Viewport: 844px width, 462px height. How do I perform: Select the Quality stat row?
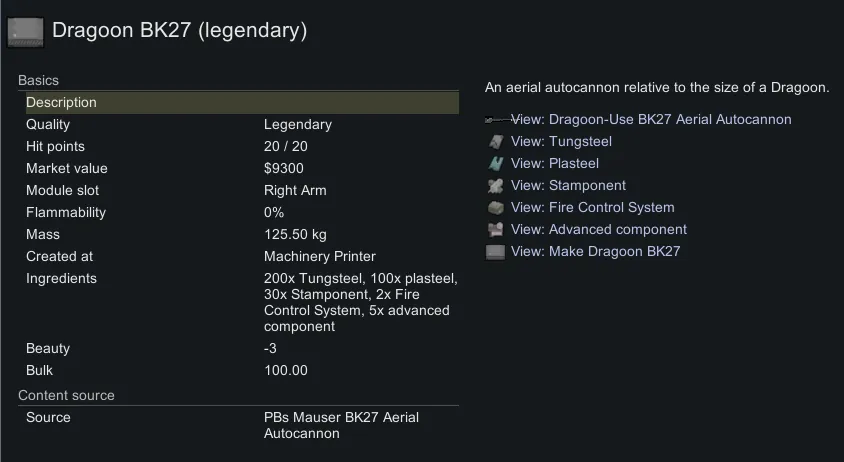click(242, 125)
